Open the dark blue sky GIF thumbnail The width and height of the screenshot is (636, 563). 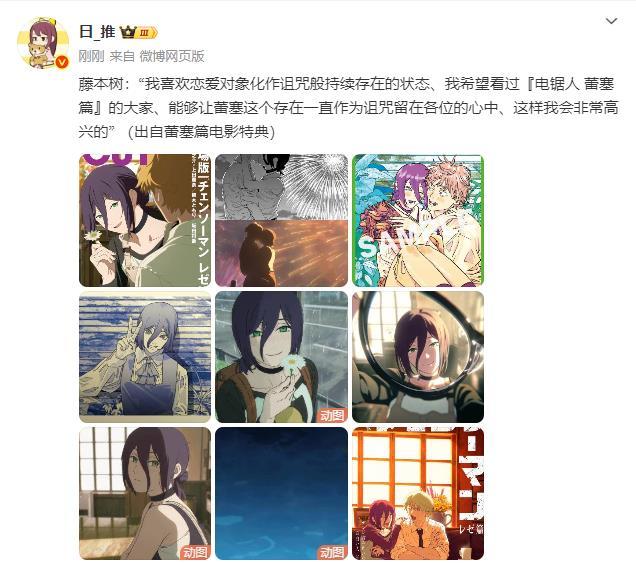click(281, 493)
